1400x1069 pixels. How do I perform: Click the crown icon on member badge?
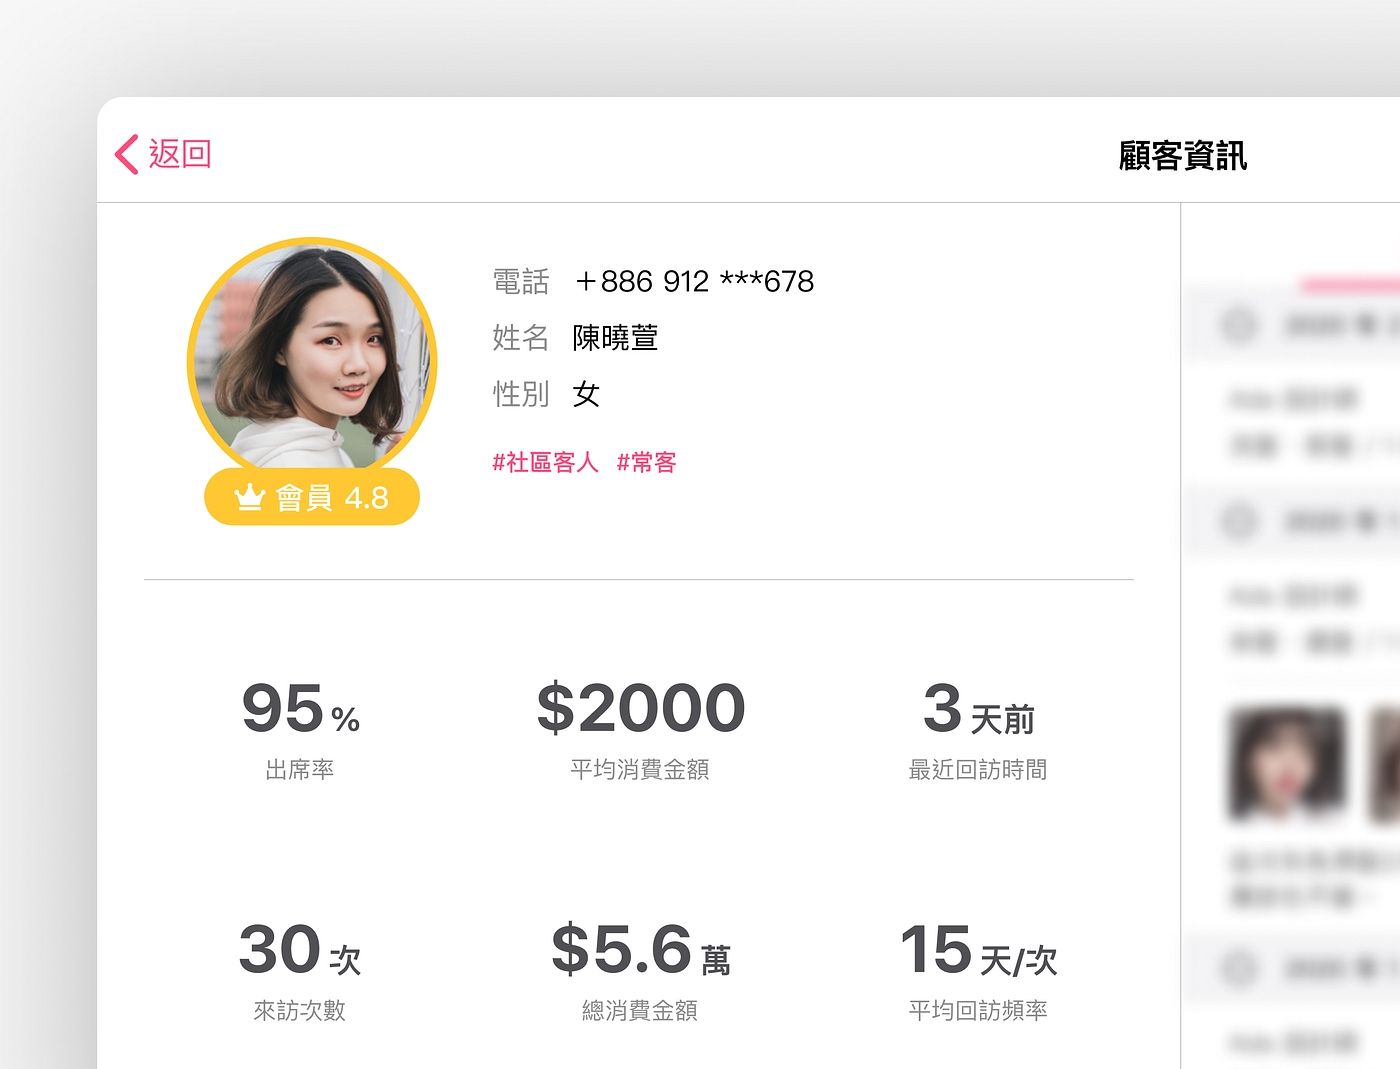pyautogui.click(x=249, y=497)
